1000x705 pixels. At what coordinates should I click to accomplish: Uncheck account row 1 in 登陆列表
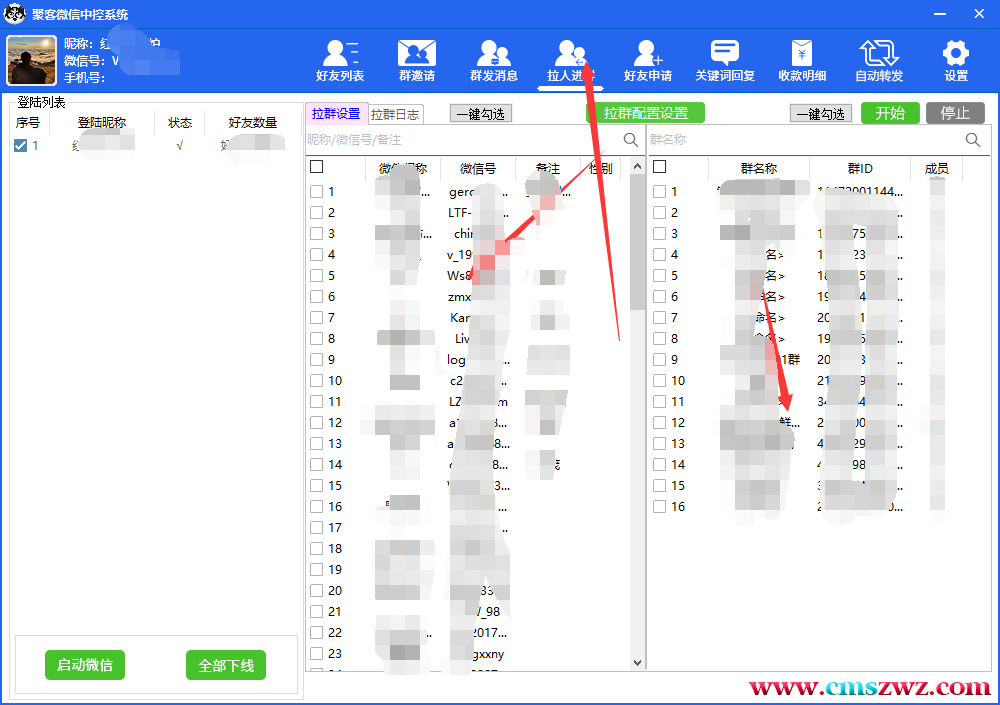click(21, 146)
